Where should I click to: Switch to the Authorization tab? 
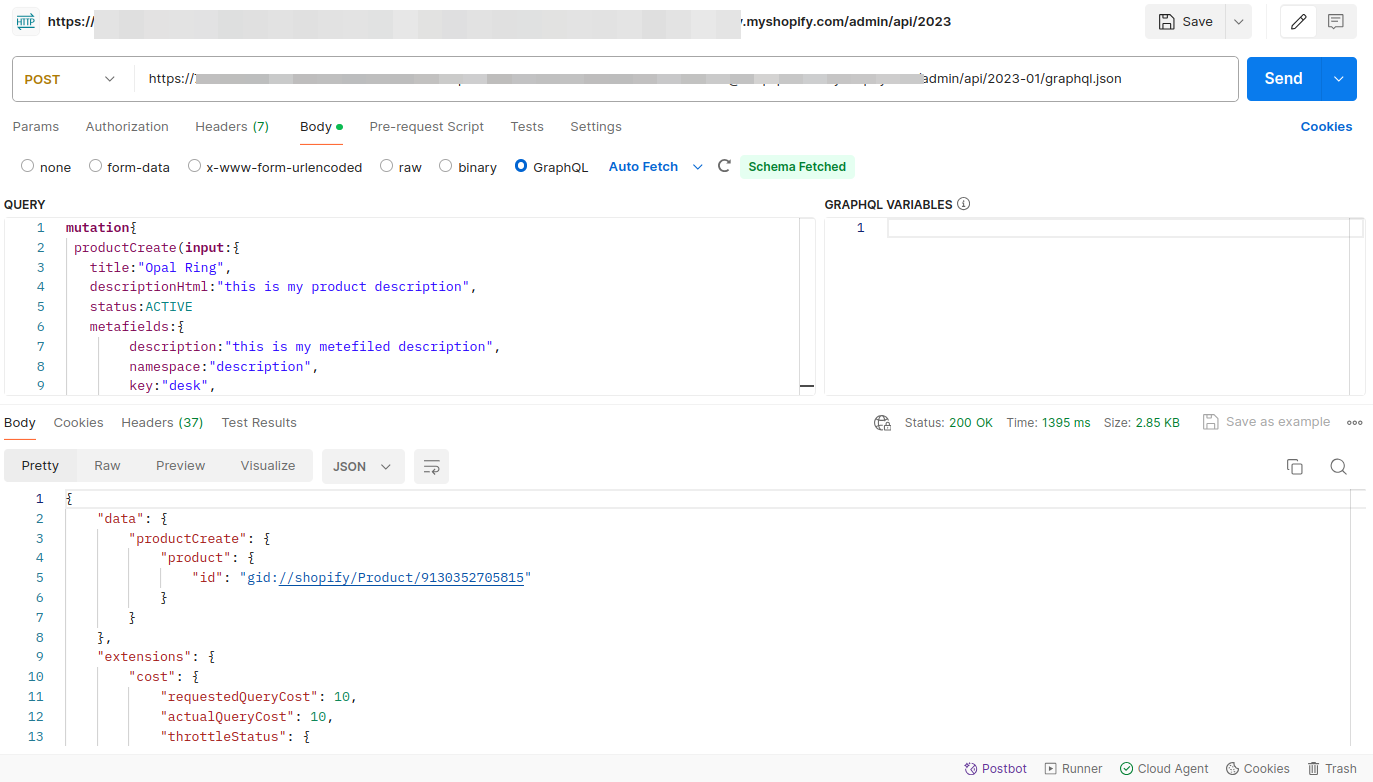127,127
